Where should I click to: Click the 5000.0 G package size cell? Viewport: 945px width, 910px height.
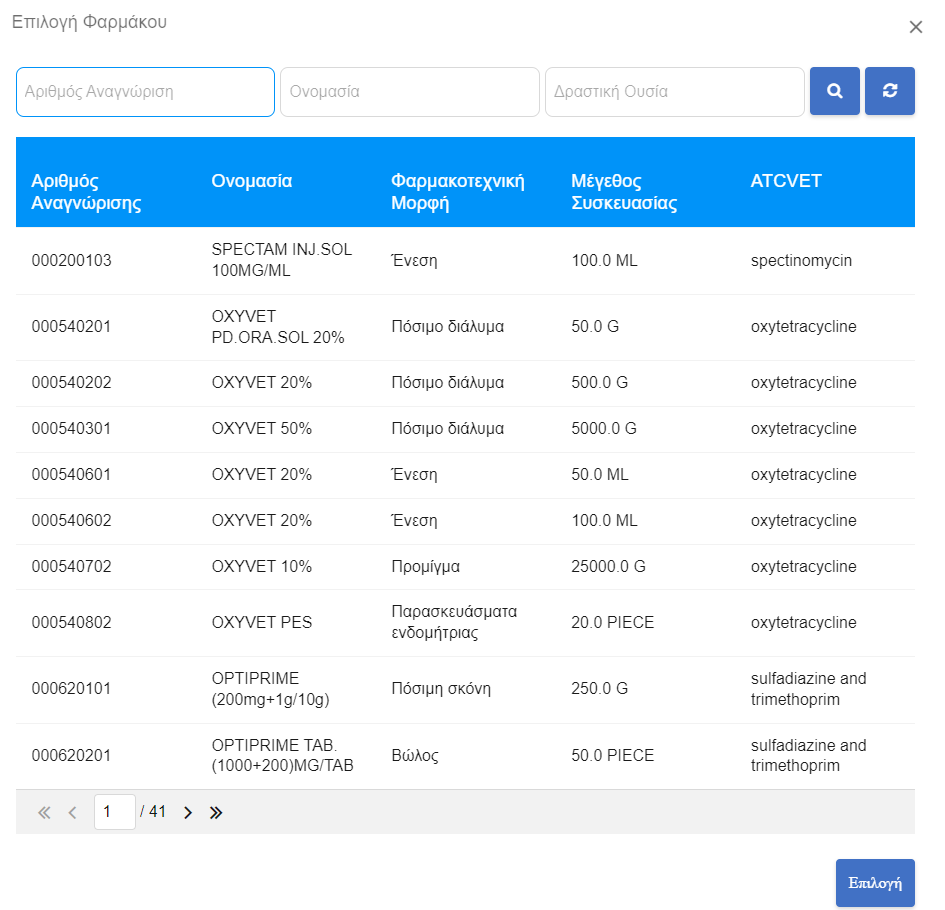pos(604,428)
